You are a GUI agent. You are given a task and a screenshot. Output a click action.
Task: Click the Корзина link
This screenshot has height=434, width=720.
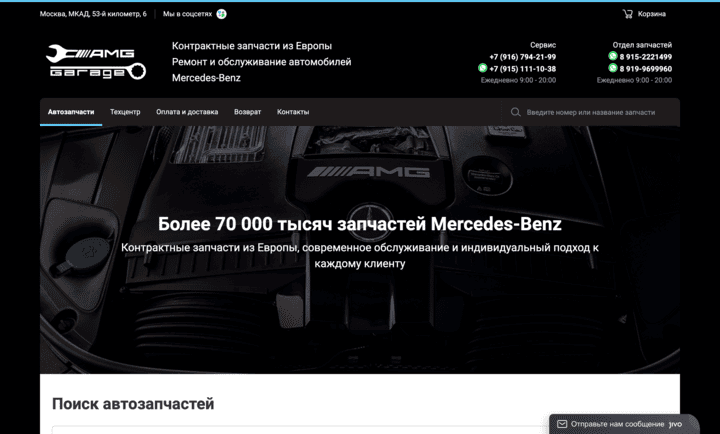(652, 14)
